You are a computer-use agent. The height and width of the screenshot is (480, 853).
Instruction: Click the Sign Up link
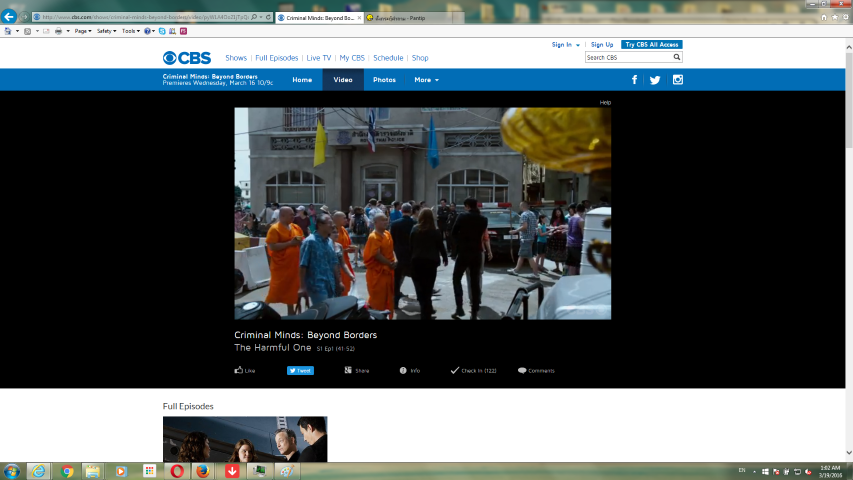coord(602,45)
